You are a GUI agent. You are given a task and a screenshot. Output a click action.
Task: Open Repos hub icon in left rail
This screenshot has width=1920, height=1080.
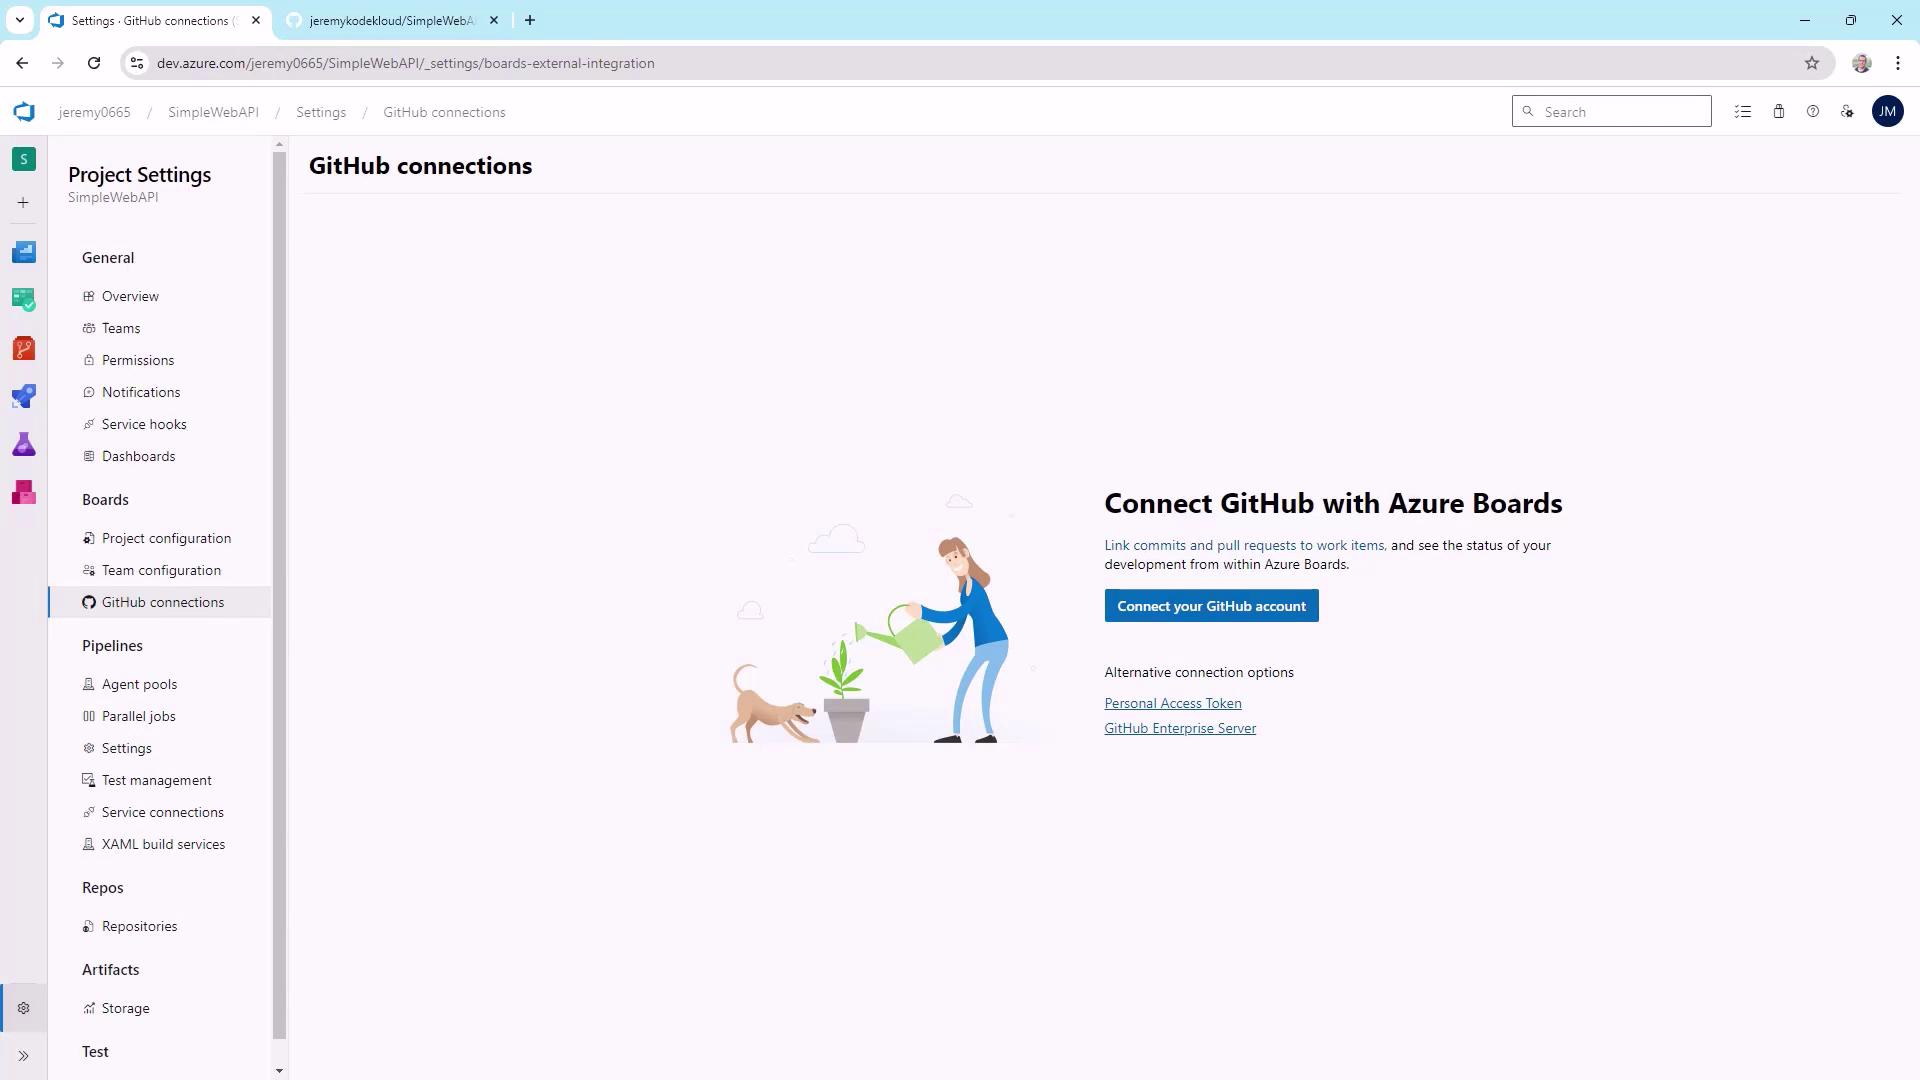tap(24, 348)
